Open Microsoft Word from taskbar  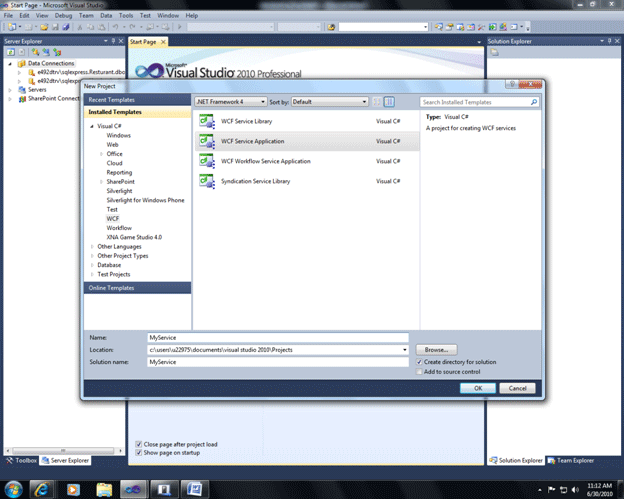click(194, 489)
